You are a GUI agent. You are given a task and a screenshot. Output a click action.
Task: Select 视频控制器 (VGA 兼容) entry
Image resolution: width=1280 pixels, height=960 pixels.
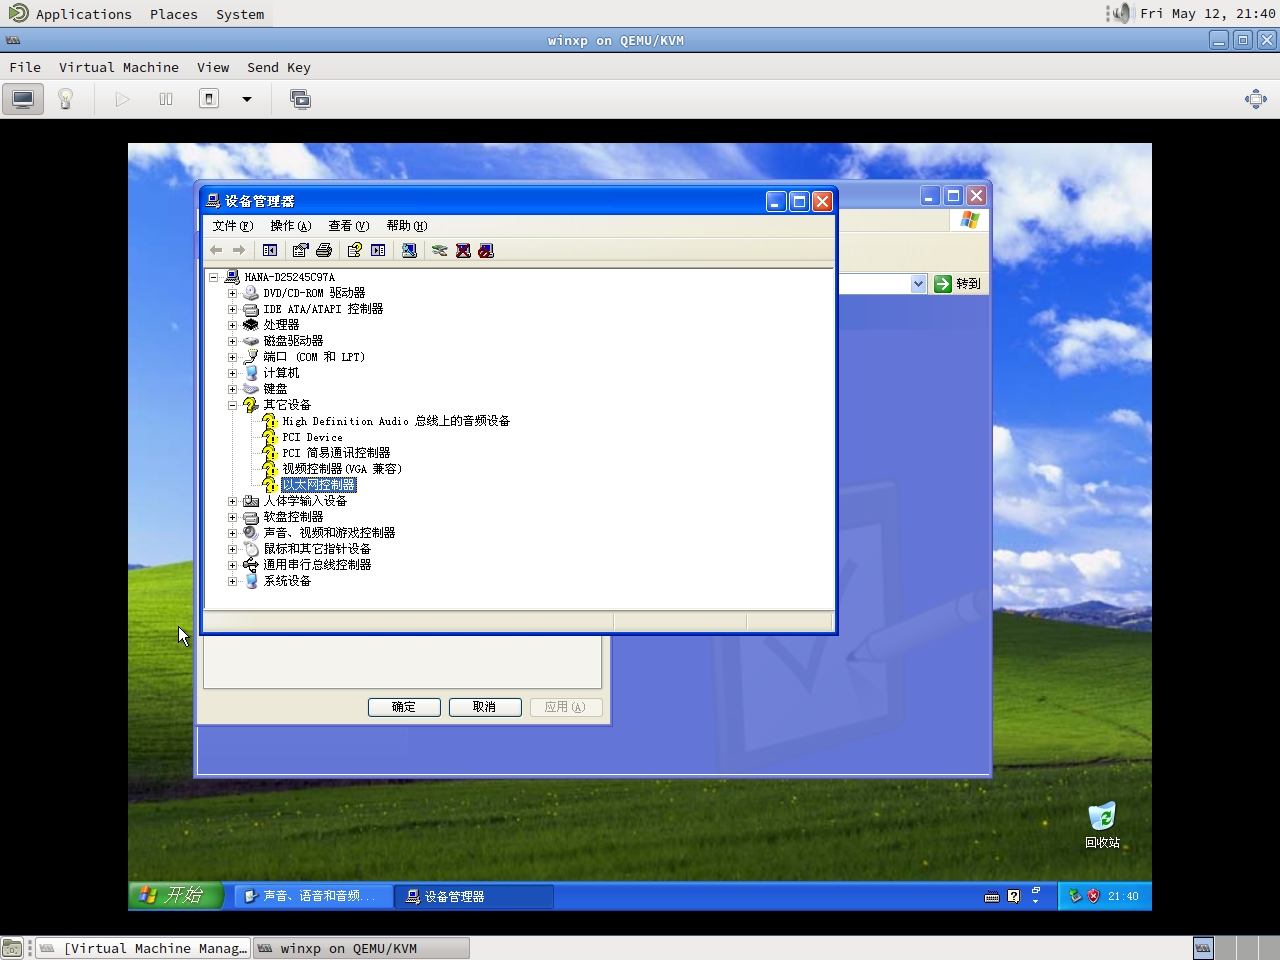pos(342,469)
